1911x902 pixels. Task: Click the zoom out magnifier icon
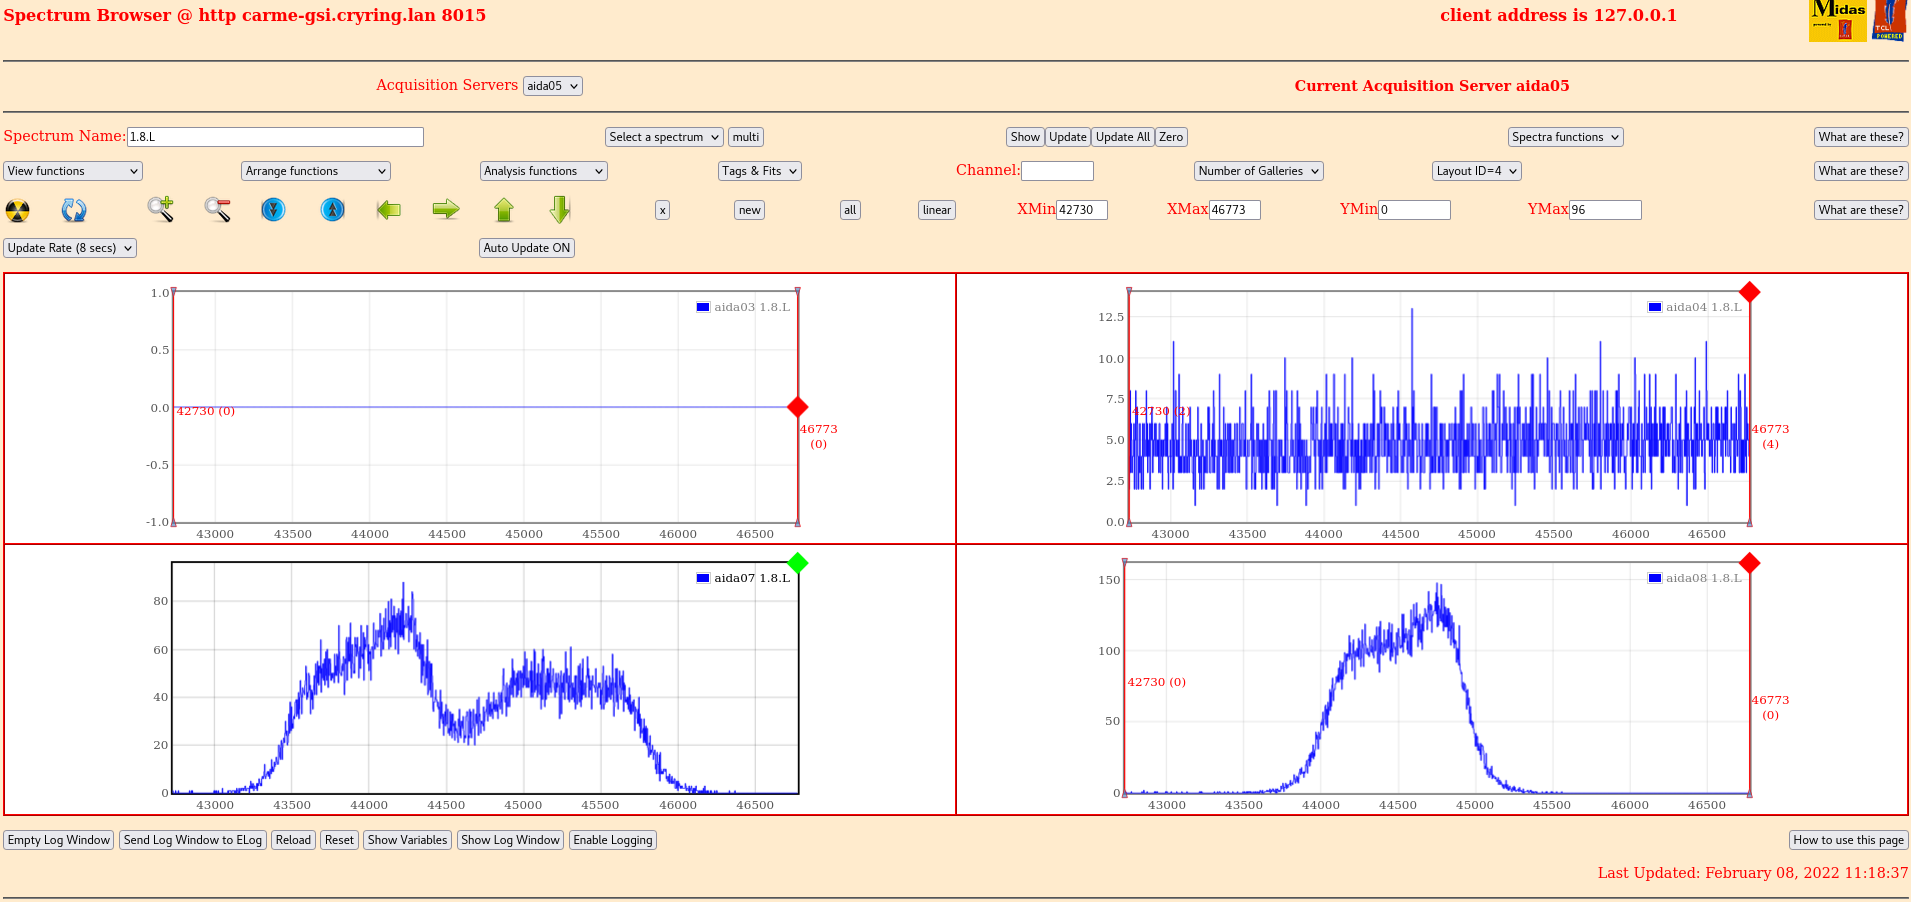(x=218, y=209)
